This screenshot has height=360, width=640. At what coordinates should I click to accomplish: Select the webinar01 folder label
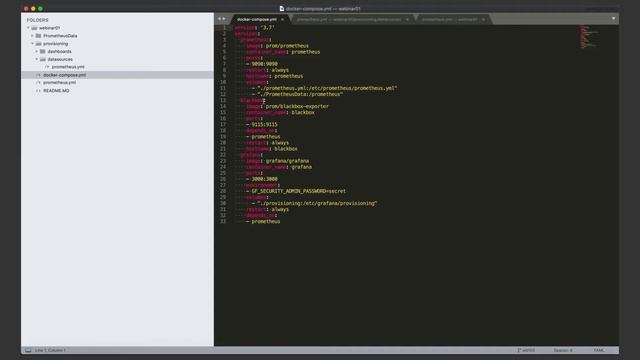[50, 28]
